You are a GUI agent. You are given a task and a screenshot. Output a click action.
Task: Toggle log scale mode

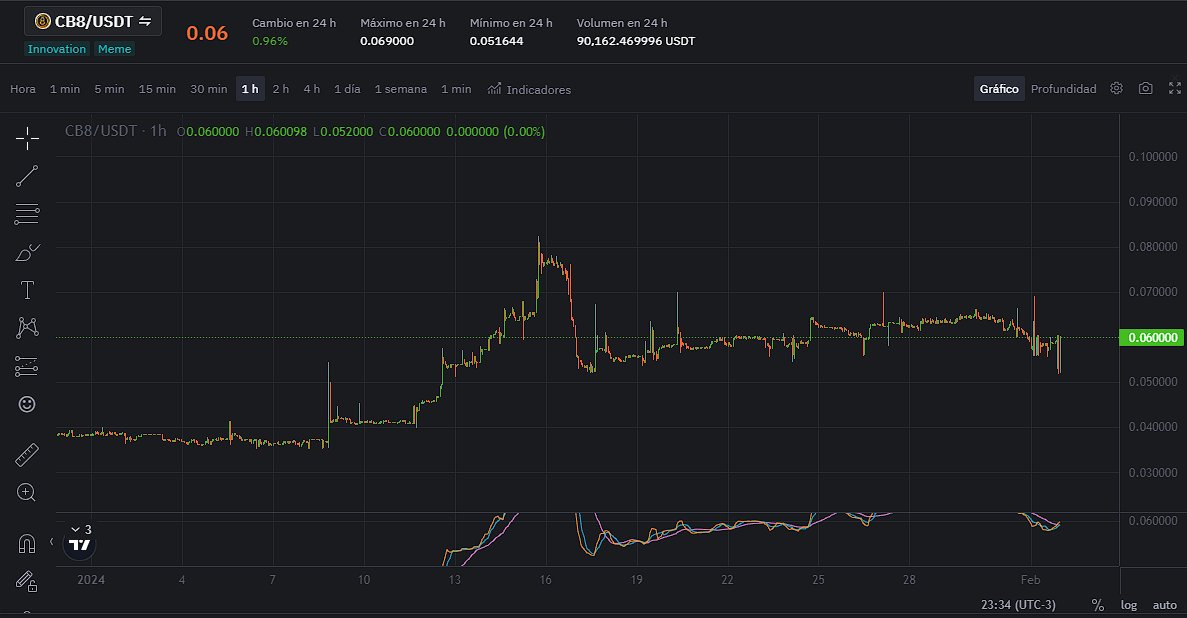pyautogui.click(x=1129, y=604)
